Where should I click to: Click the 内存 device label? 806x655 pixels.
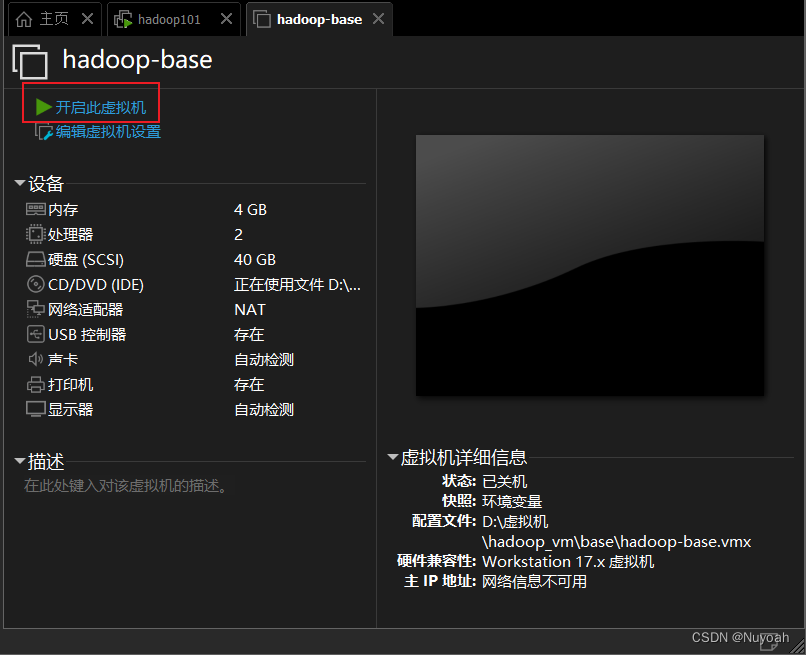coord(63,209)
